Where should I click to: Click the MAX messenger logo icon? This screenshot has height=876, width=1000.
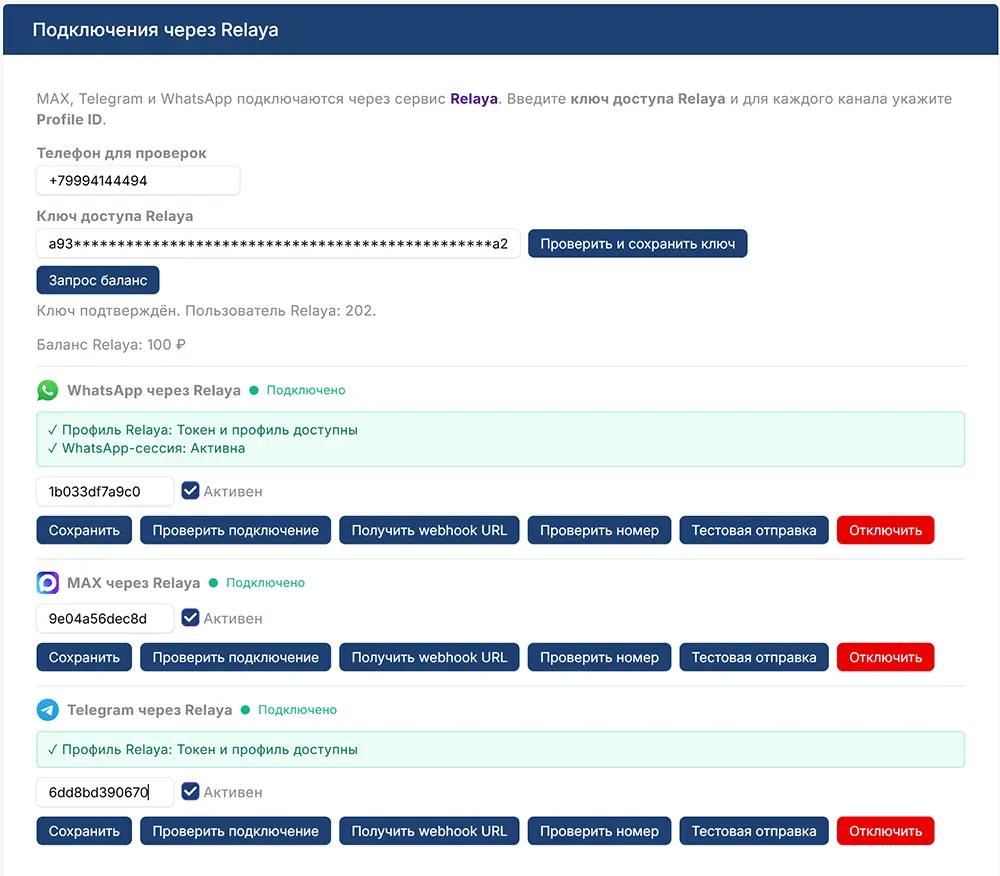(47, 583)
